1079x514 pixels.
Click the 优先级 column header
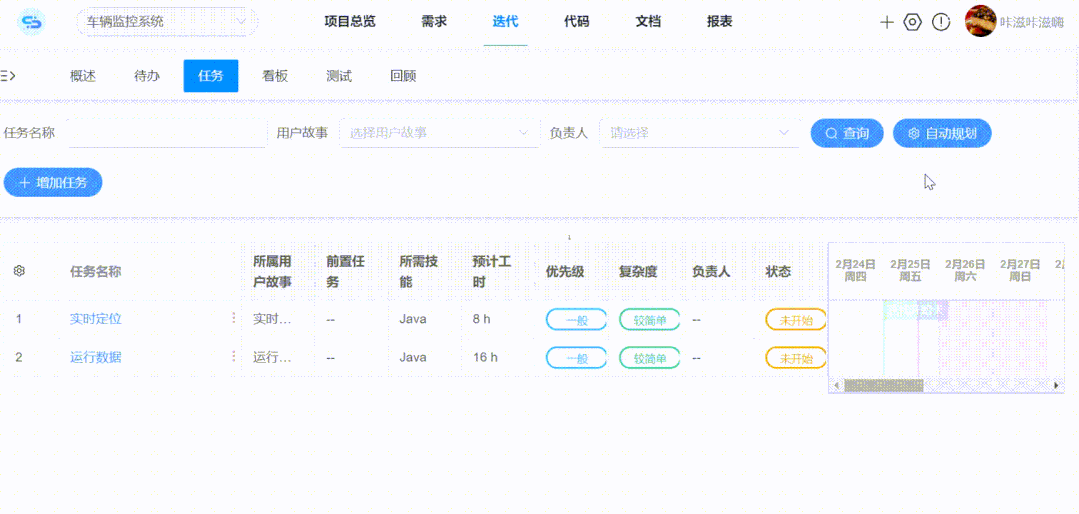[x=565, y=271]
